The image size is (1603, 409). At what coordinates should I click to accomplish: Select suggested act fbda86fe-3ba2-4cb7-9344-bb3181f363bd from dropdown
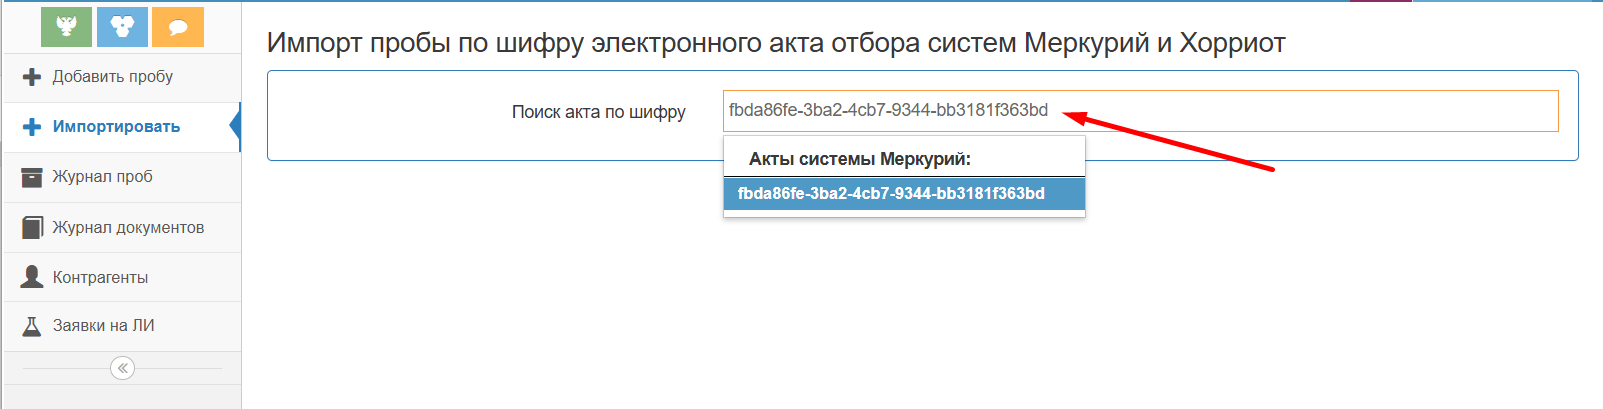tap(891, 194)
